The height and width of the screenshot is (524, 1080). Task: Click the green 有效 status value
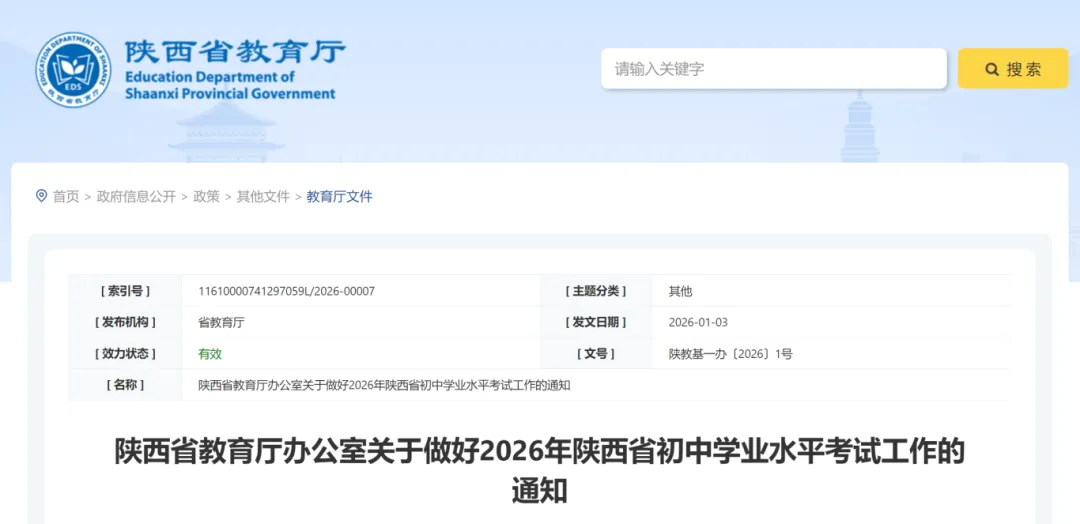pos(210,354)
